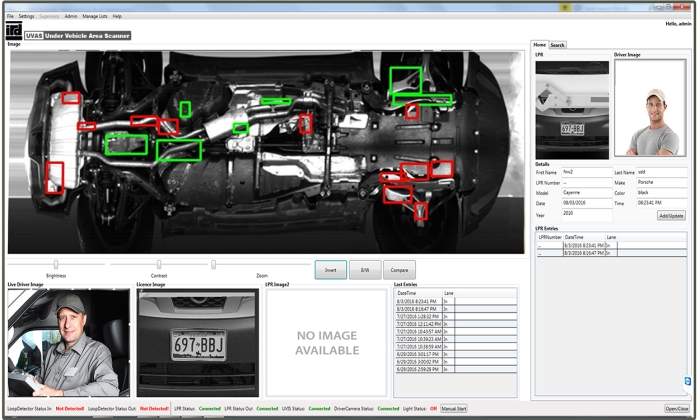Click the Add/Update button
The image size is (700, 420).
pyautogui.click(x=671, y=215)
